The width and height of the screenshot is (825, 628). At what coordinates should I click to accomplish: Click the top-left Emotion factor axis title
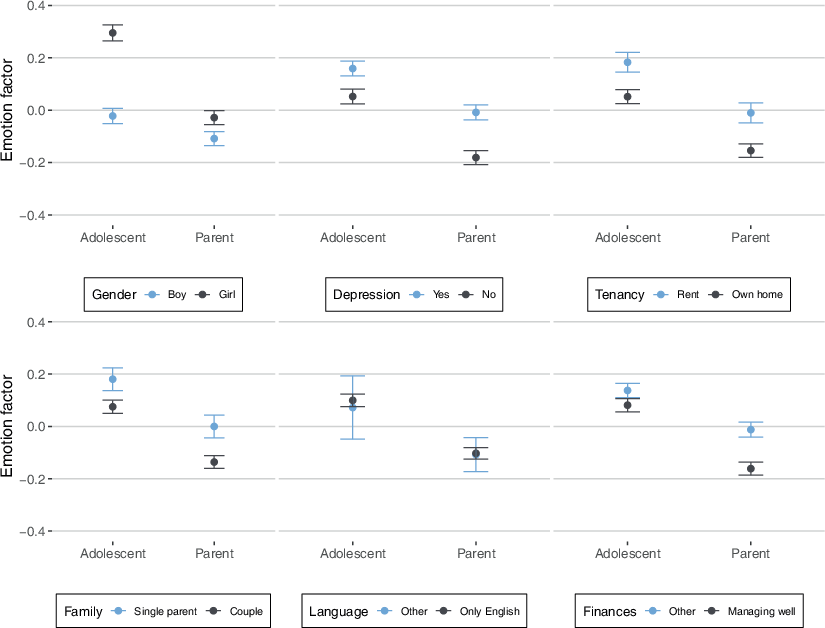coord(9,110)
